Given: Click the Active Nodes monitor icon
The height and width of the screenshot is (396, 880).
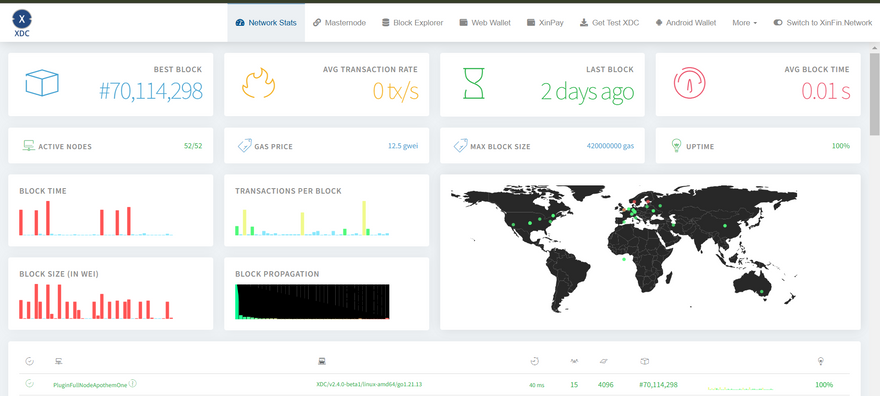Looking at the screenshot, I should [29, 146].
